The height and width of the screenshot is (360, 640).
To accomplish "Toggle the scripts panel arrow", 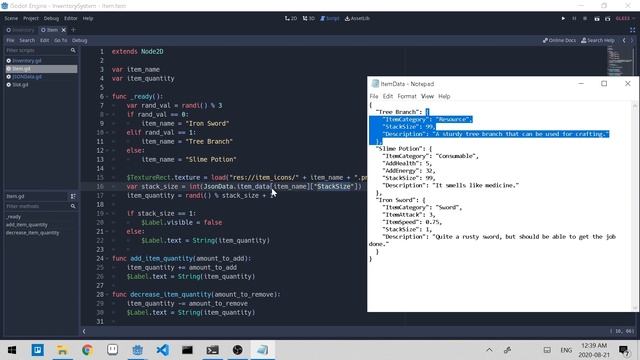I will pyautogui.click(x=84, y=331).
